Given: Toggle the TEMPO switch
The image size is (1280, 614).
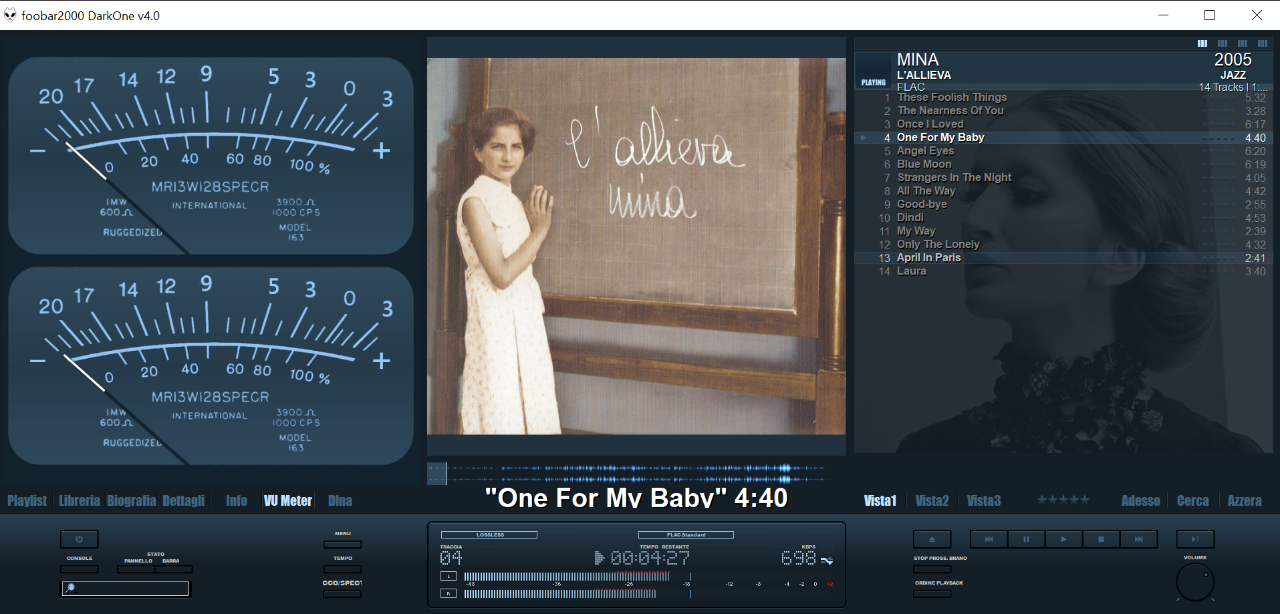Looking at the screenshot, I should [342, 569].
